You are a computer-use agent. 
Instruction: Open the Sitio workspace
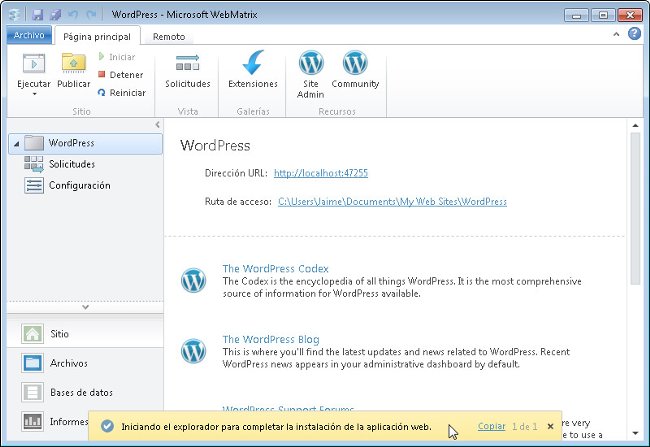pos(85,334)
